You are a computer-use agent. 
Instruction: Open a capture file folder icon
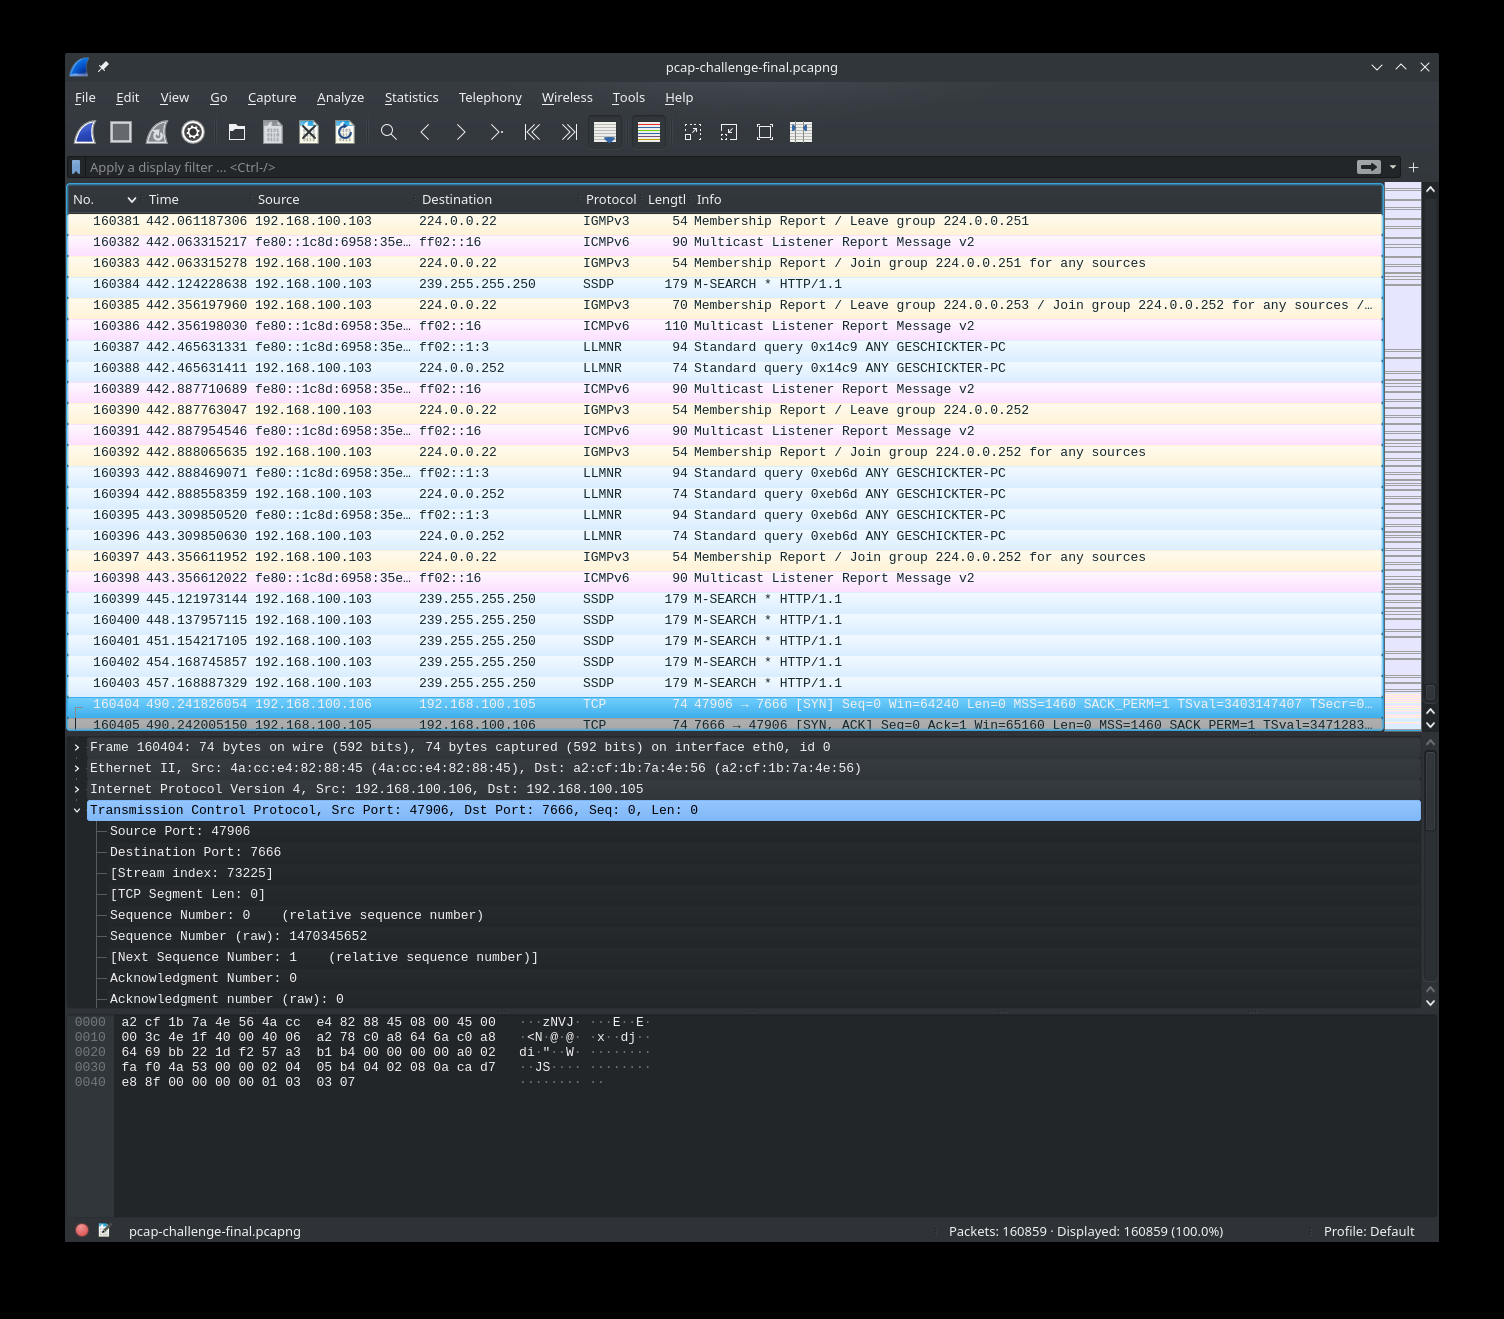tap(237, 132)
